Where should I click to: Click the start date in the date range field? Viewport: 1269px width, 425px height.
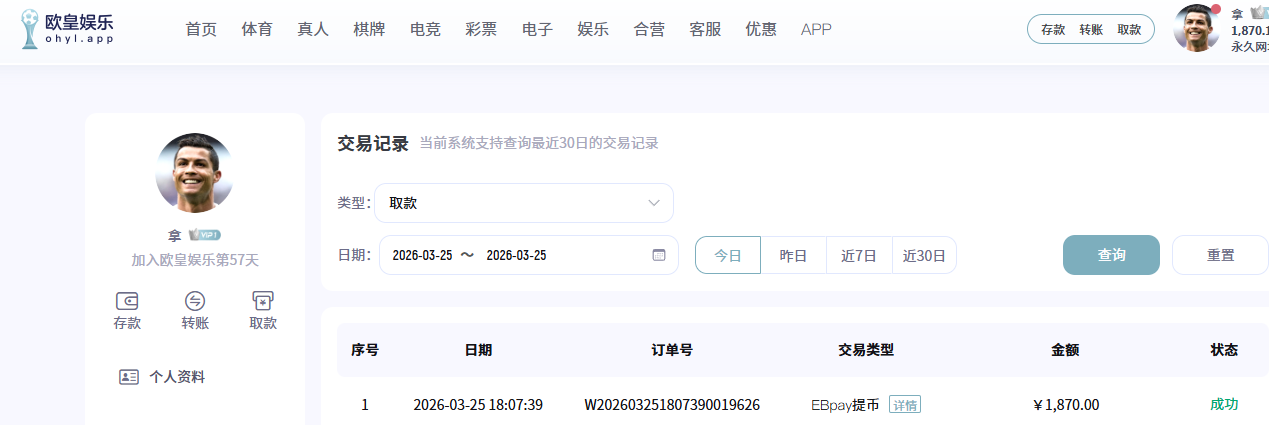click(x=422, y=255)
